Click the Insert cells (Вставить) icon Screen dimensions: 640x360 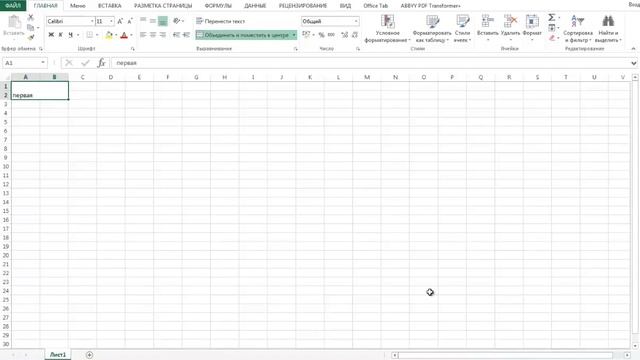488,21
